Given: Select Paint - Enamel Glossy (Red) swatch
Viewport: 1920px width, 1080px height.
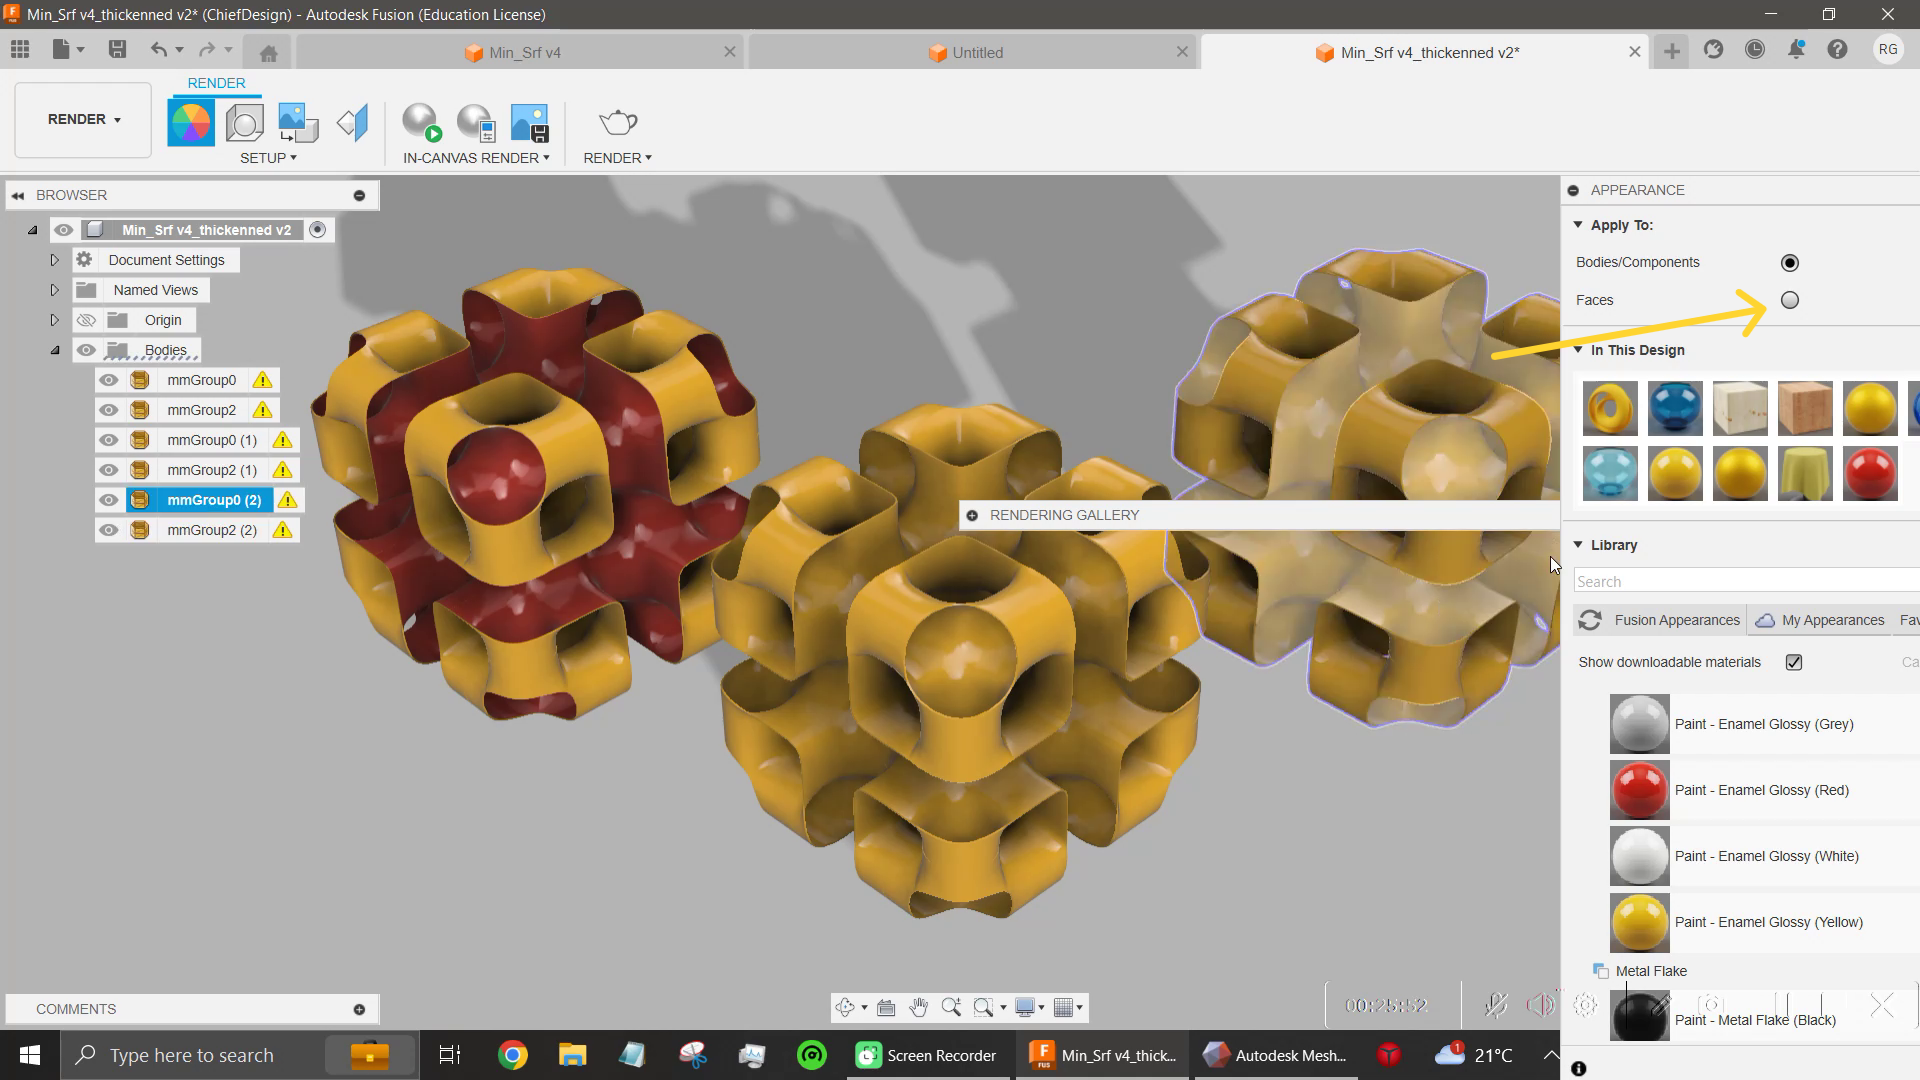Looking at the screenshot, I should point(1639,790).
